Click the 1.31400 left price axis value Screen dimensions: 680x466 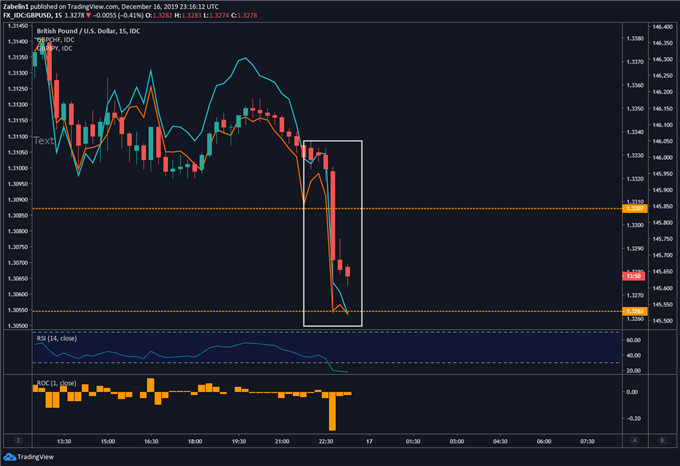(x=17, y=41)
